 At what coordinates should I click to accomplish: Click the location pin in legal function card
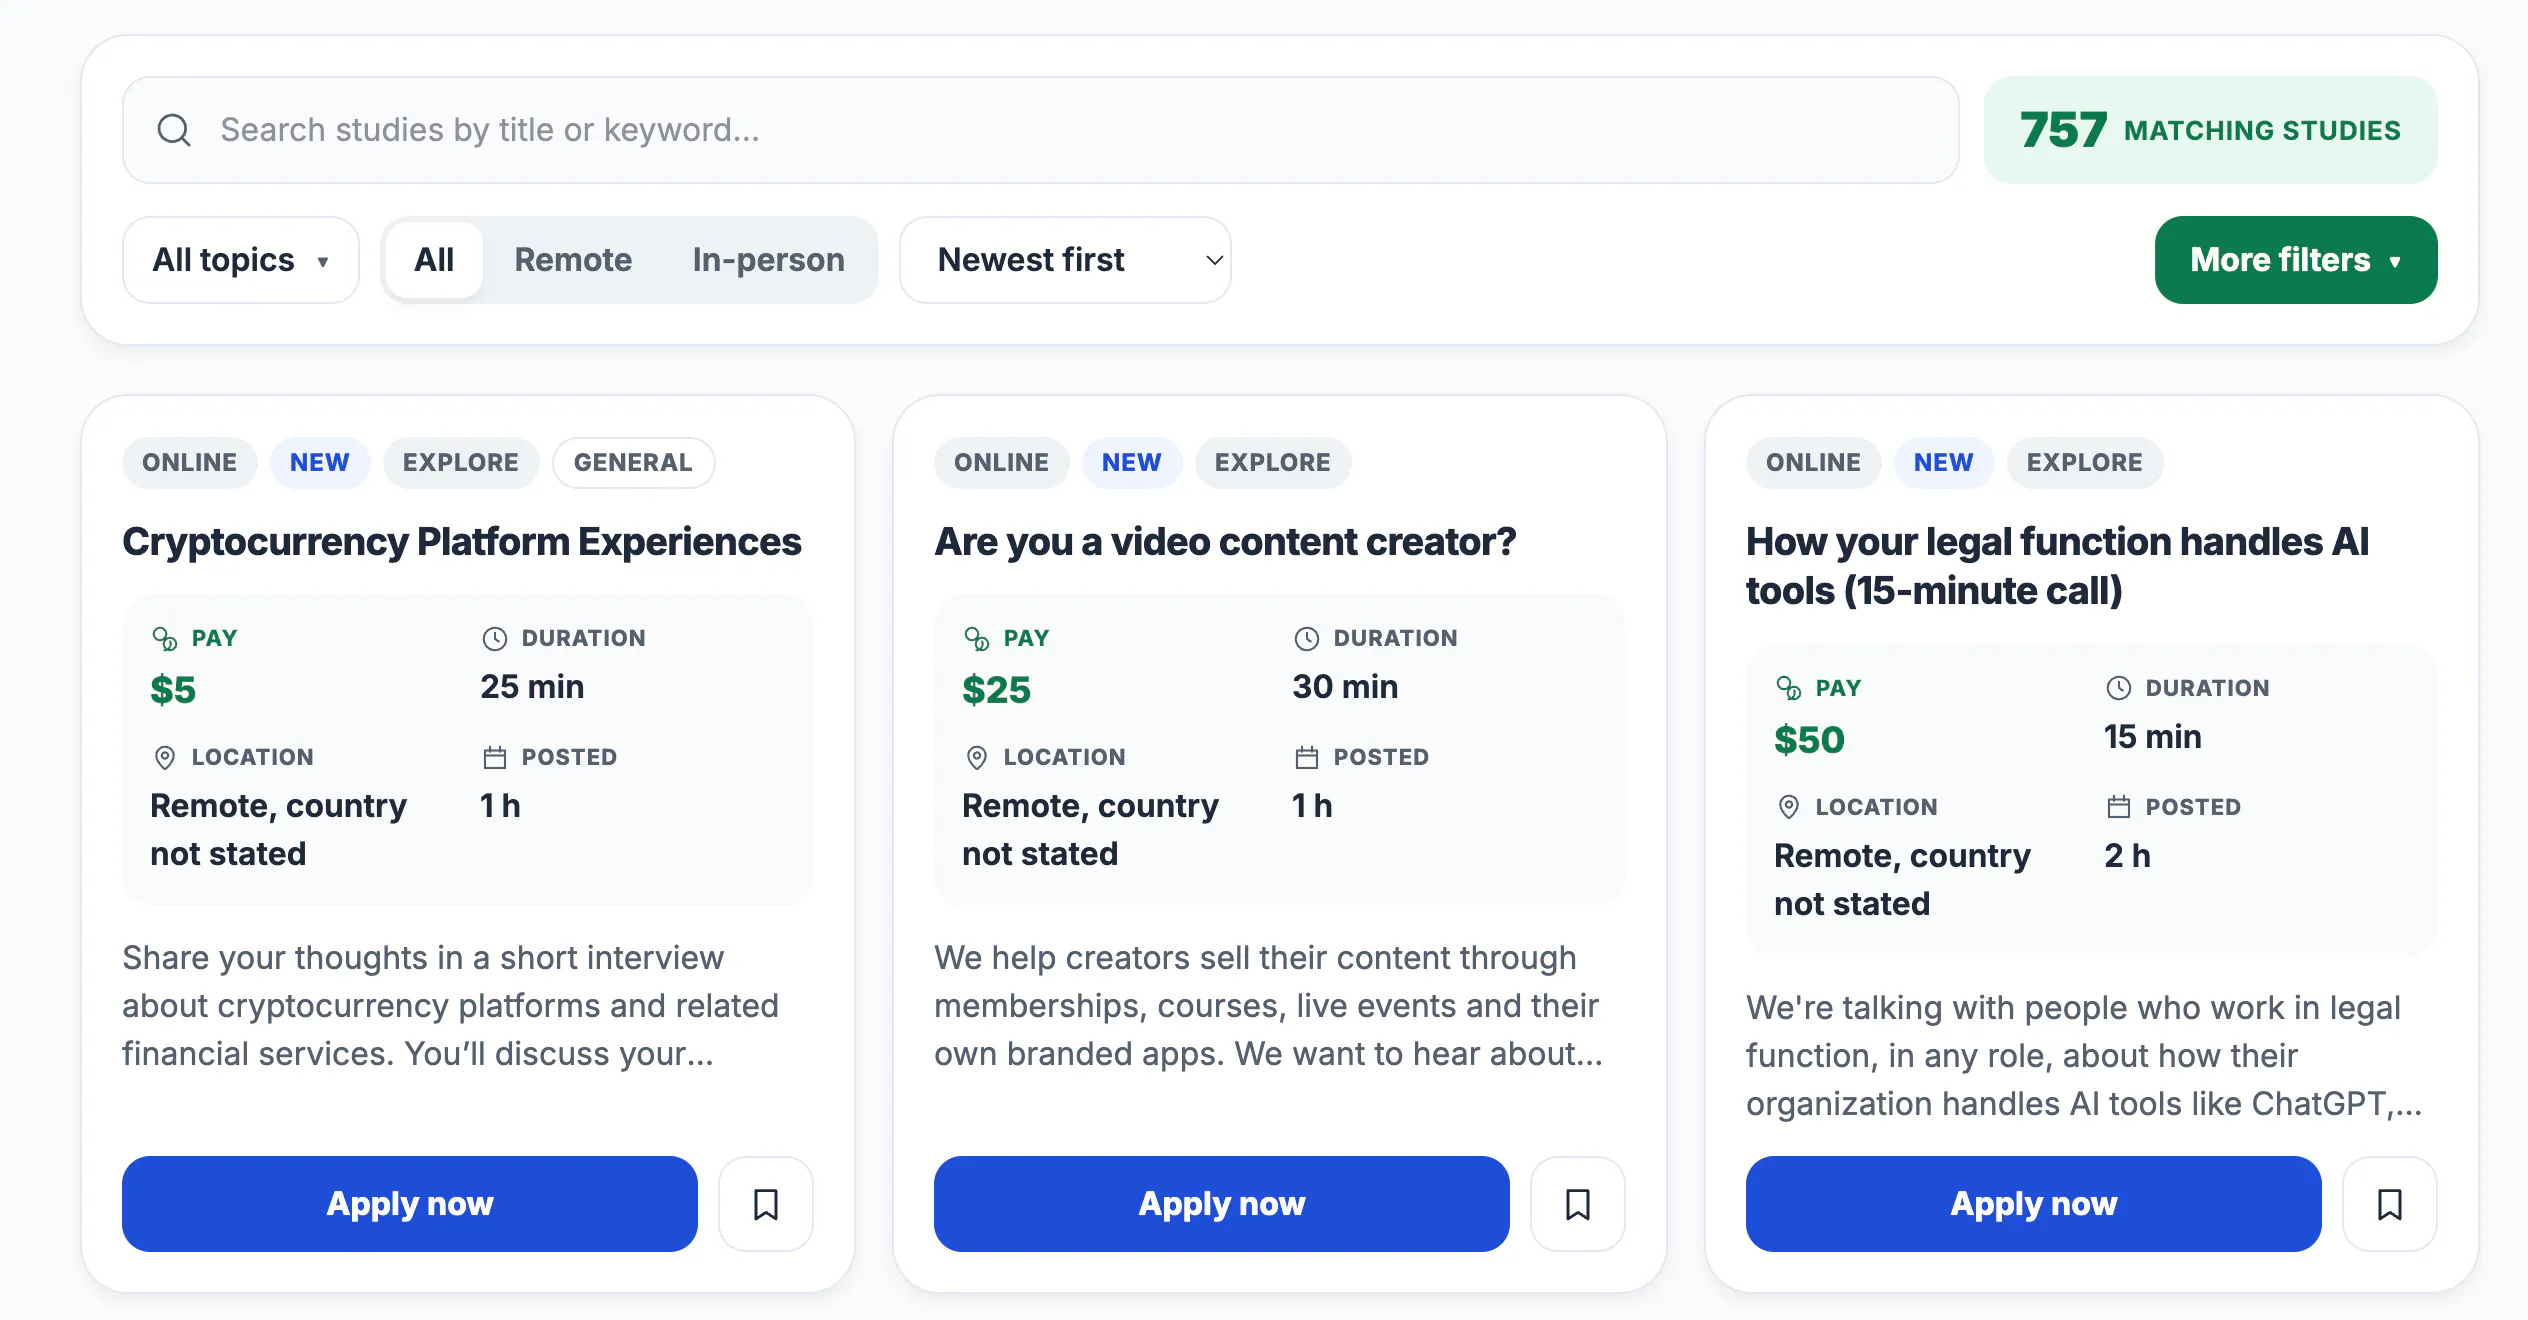pos(1789,807)
